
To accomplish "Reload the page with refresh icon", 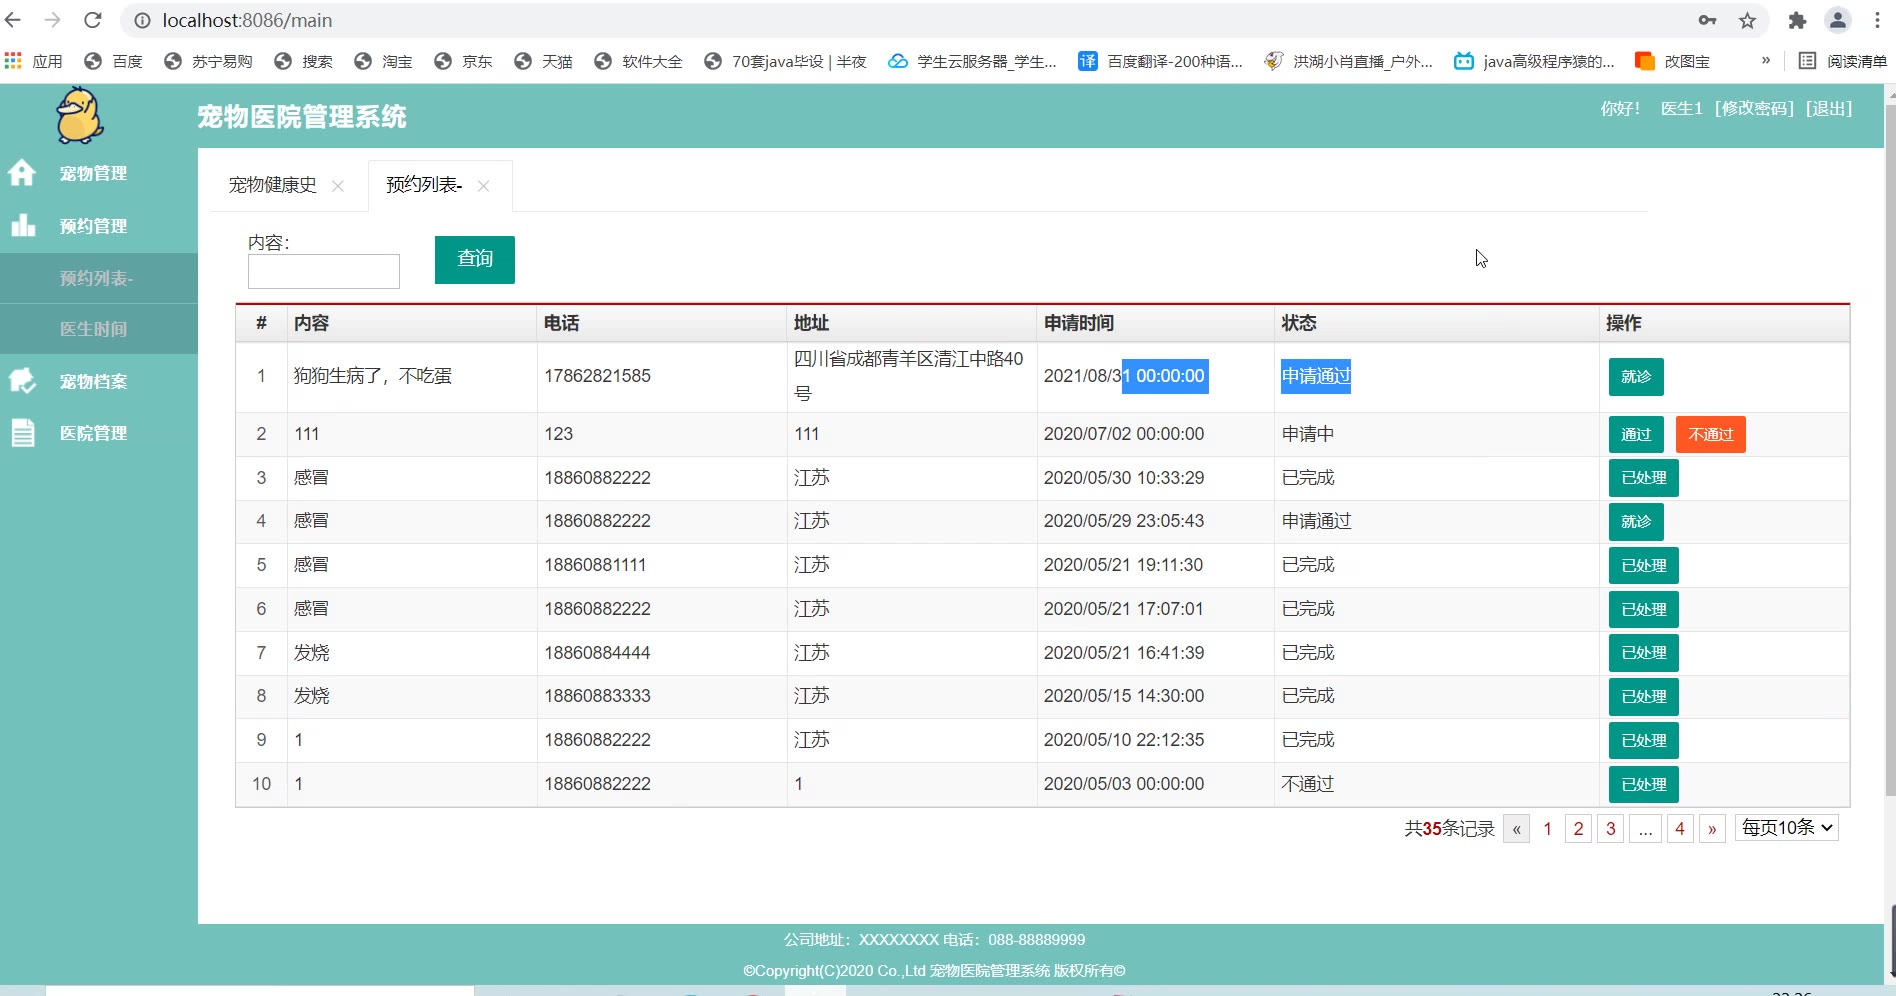I will click(93, 20).
